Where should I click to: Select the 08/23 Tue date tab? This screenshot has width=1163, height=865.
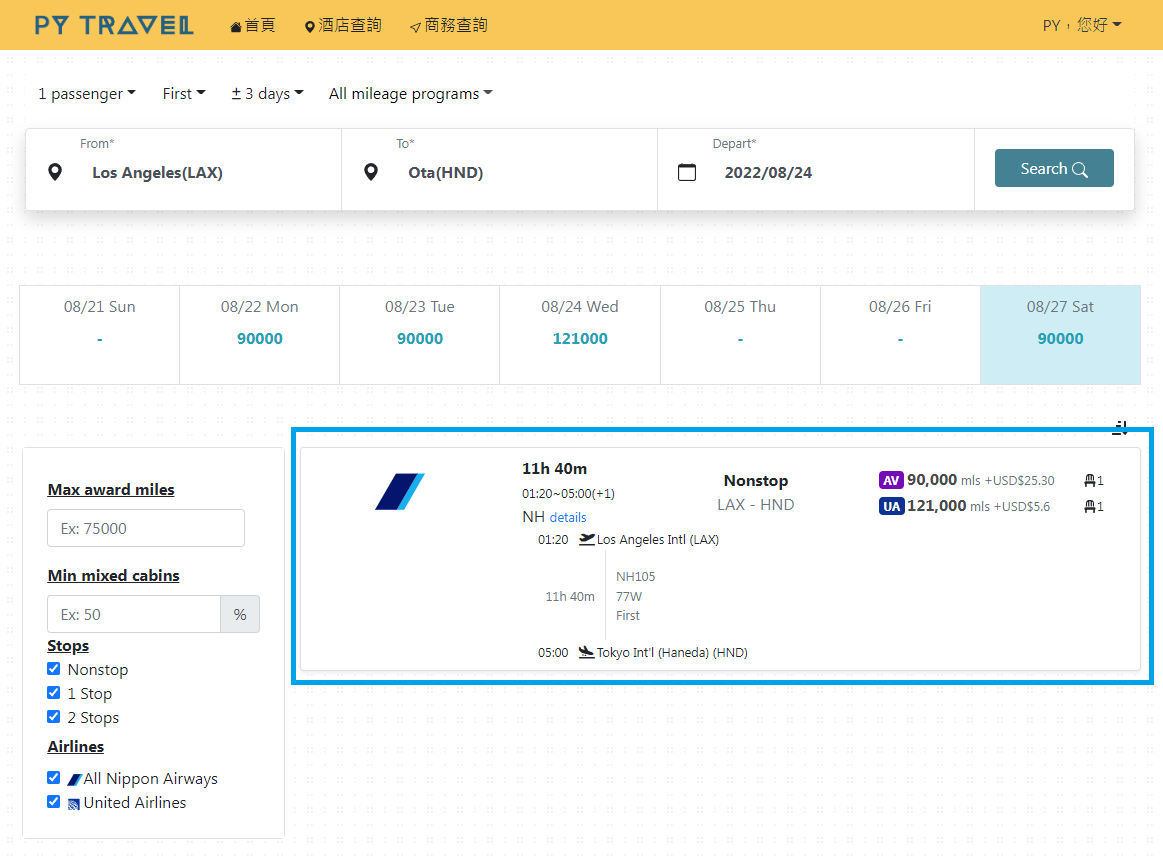[x=420, y=335]
